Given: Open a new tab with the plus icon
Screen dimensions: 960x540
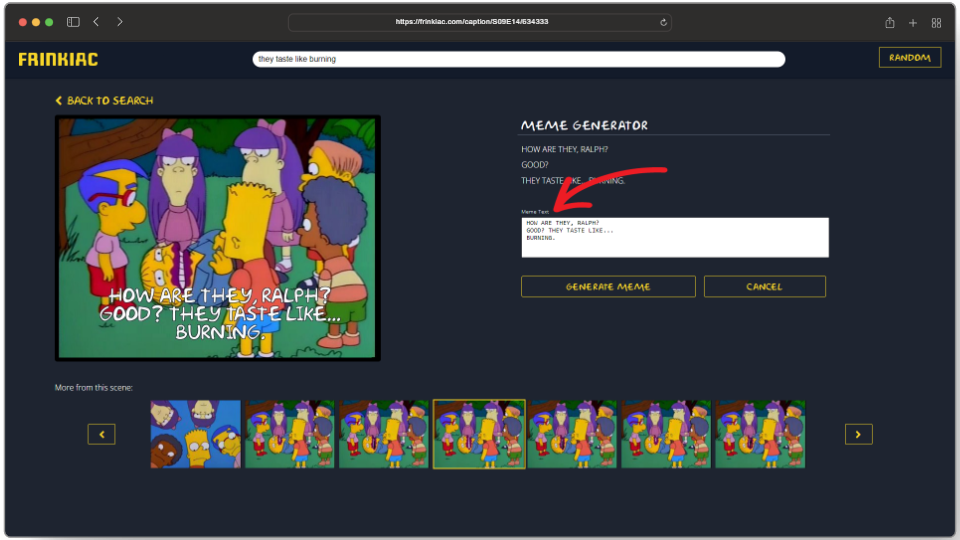Looking at the screenshot, I should tap(913, 23).
